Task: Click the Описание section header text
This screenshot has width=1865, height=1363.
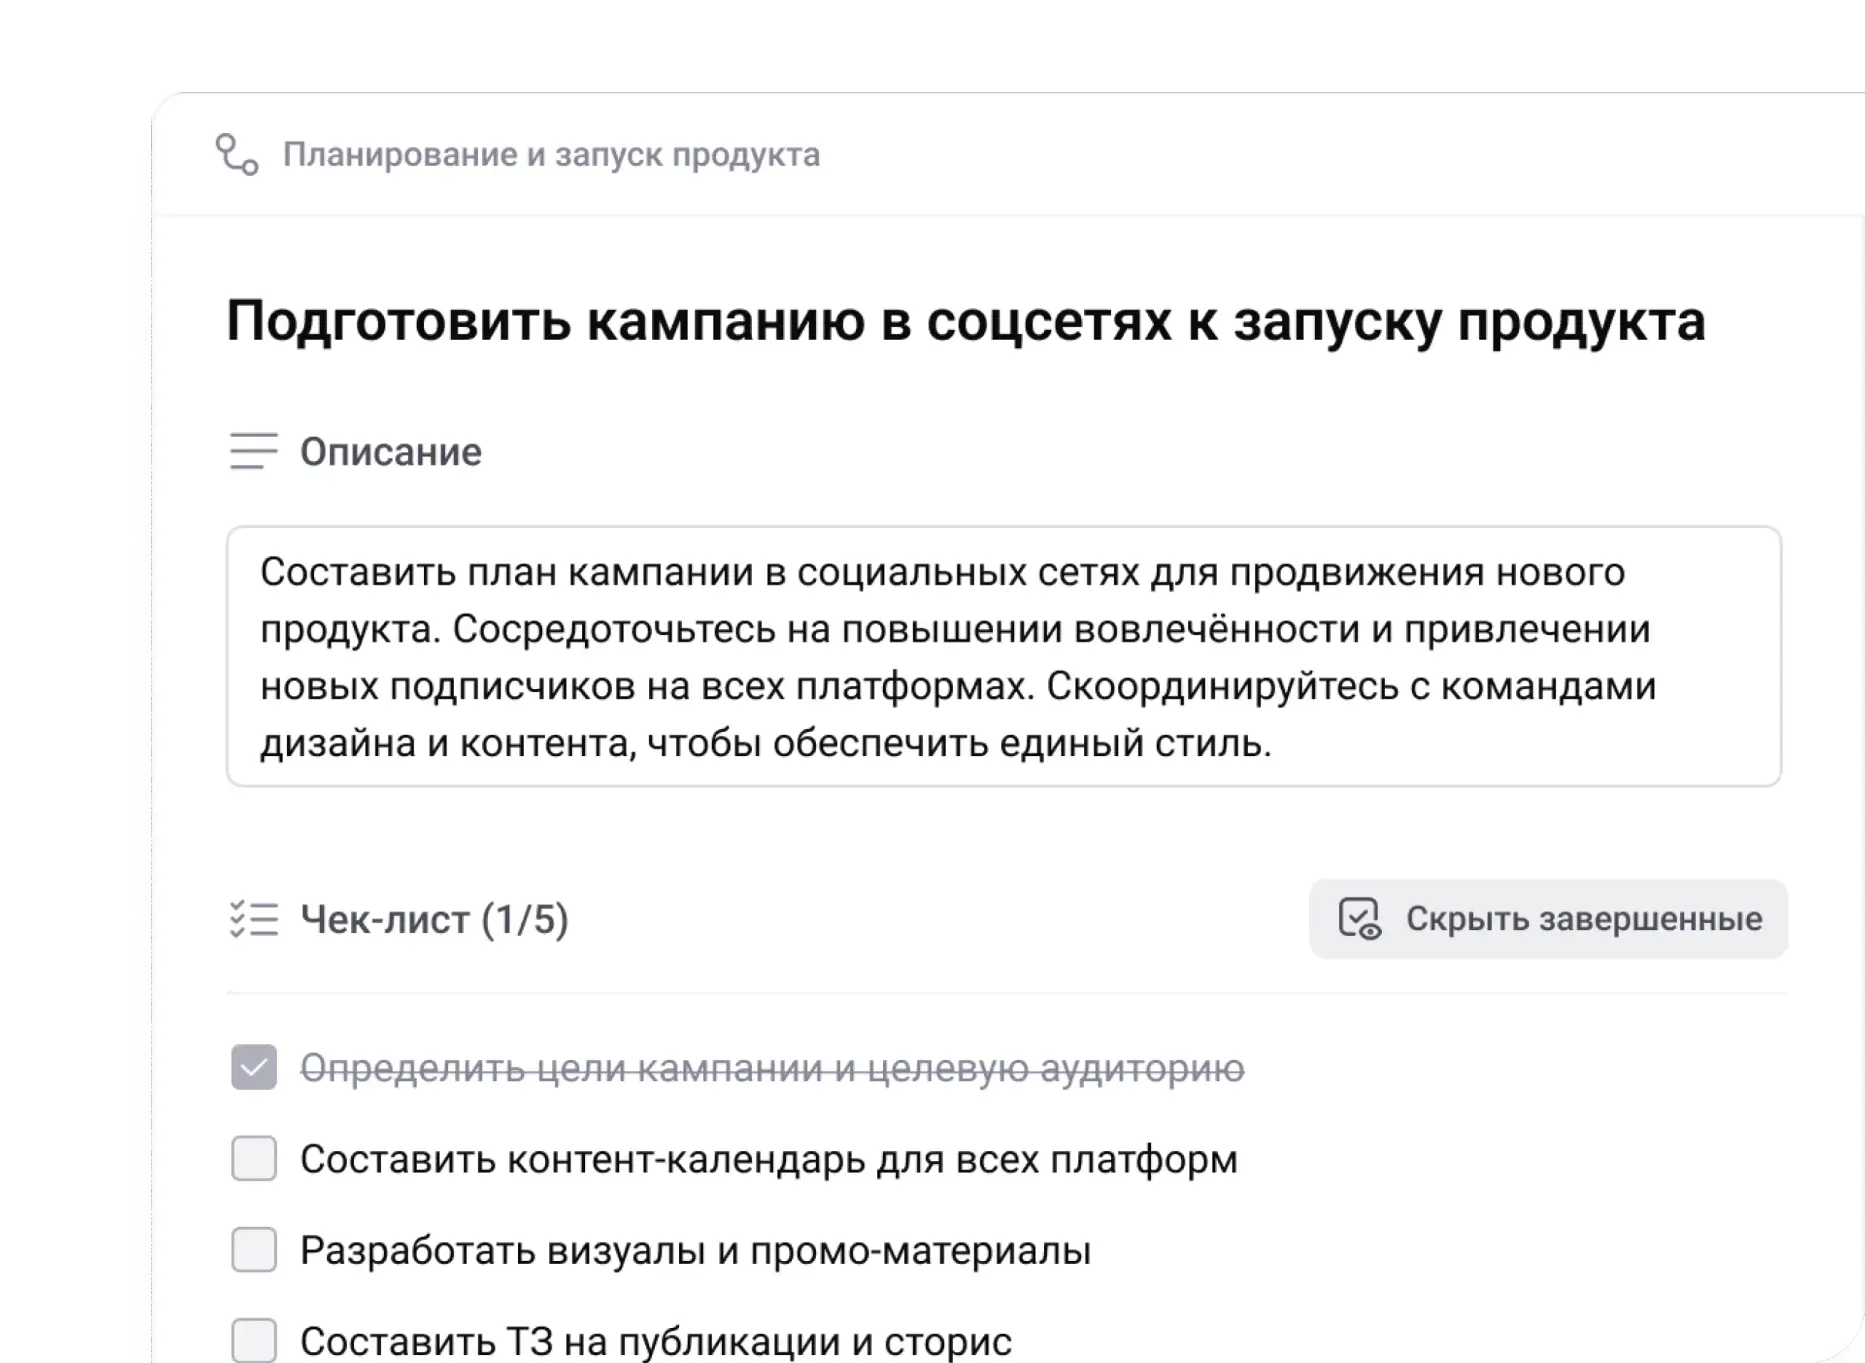Action: point(391,452)
